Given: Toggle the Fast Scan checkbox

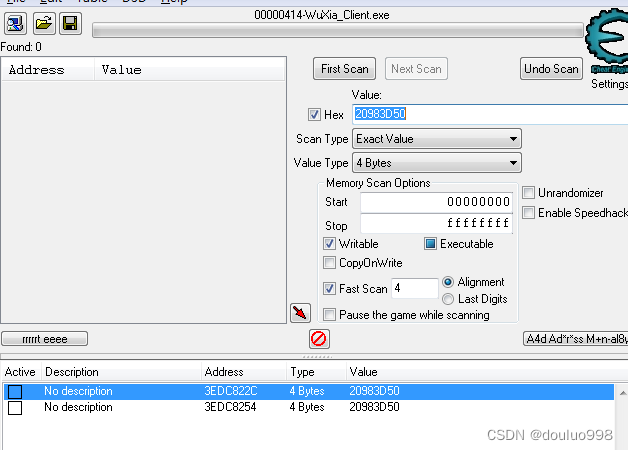Looking at the screenshot, I should click(x=329, y=288).
